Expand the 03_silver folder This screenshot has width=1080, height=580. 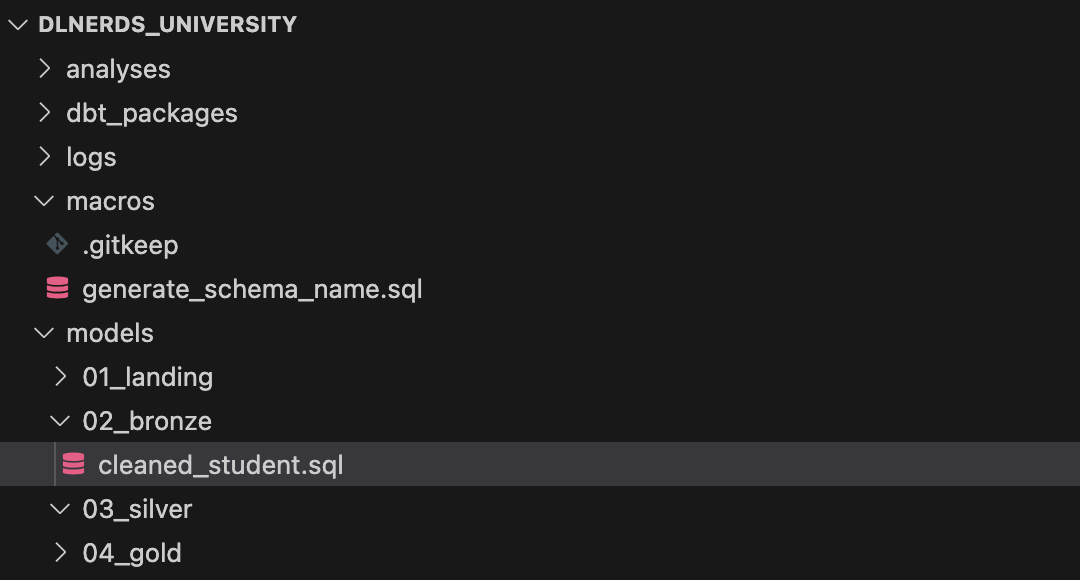tap(60, 508)
